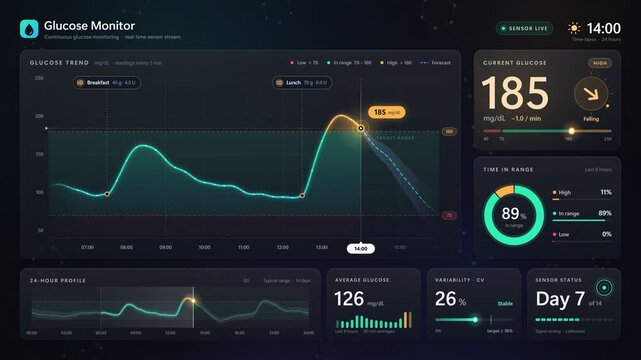Screen dimensions: 641x360
Task: Click the variability CV slider knob
Action: 475,320
